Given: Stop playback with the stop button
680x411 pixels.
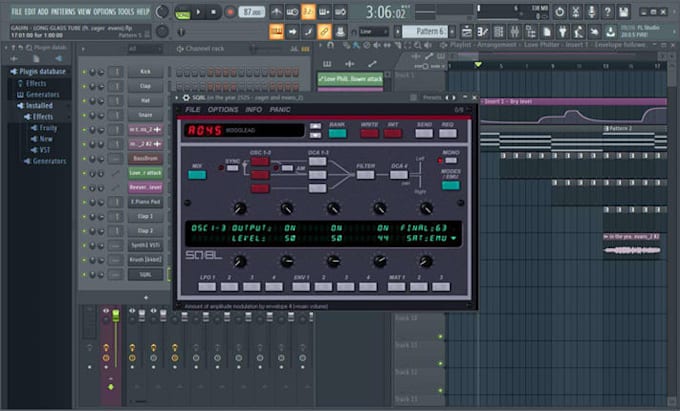Looking at the screenshot, I should [x=213, y=12].
